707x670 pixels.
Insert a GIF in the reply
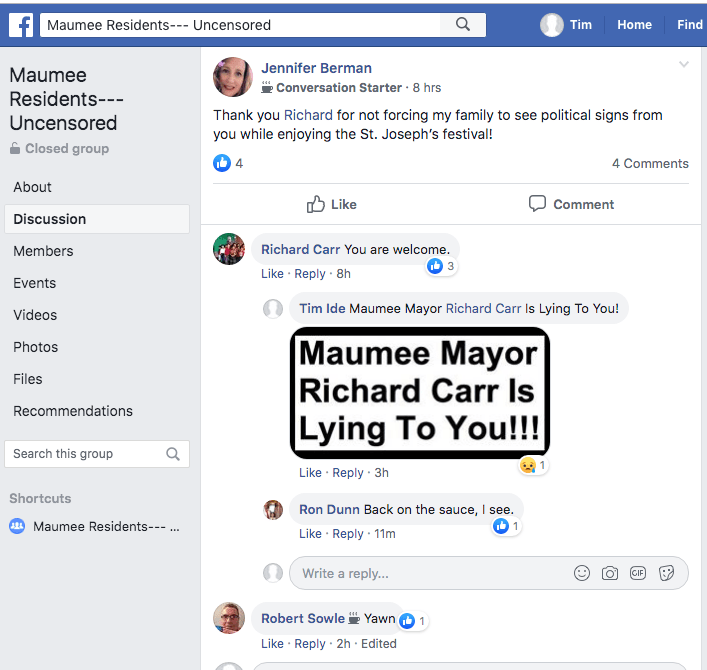point(638,573)
